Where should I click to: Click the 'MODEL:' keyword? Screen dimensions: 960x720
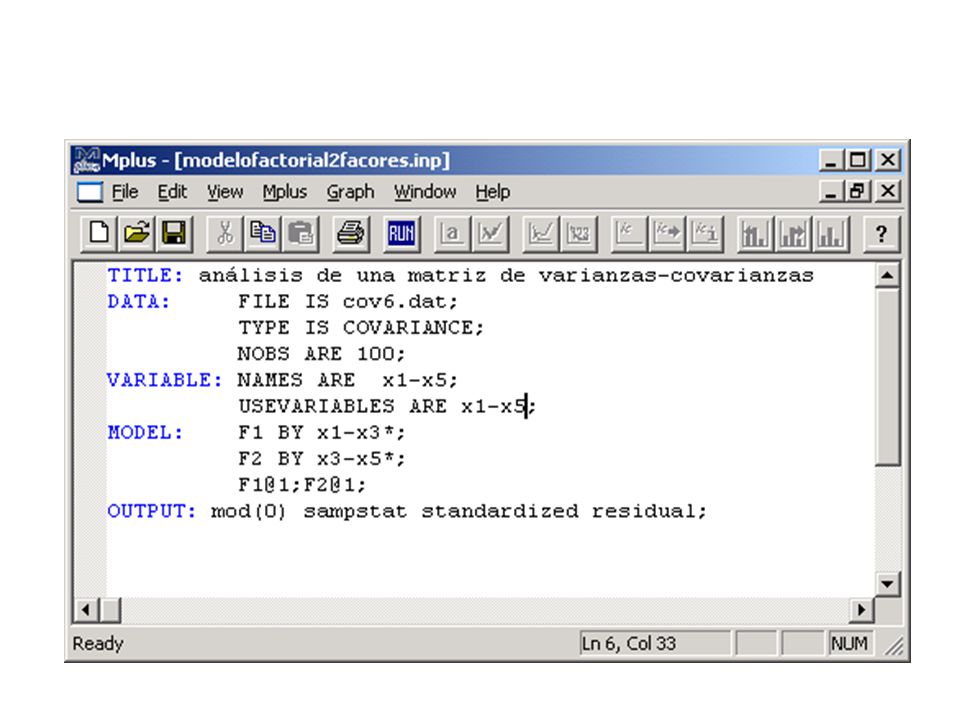[x=145, y=433]
